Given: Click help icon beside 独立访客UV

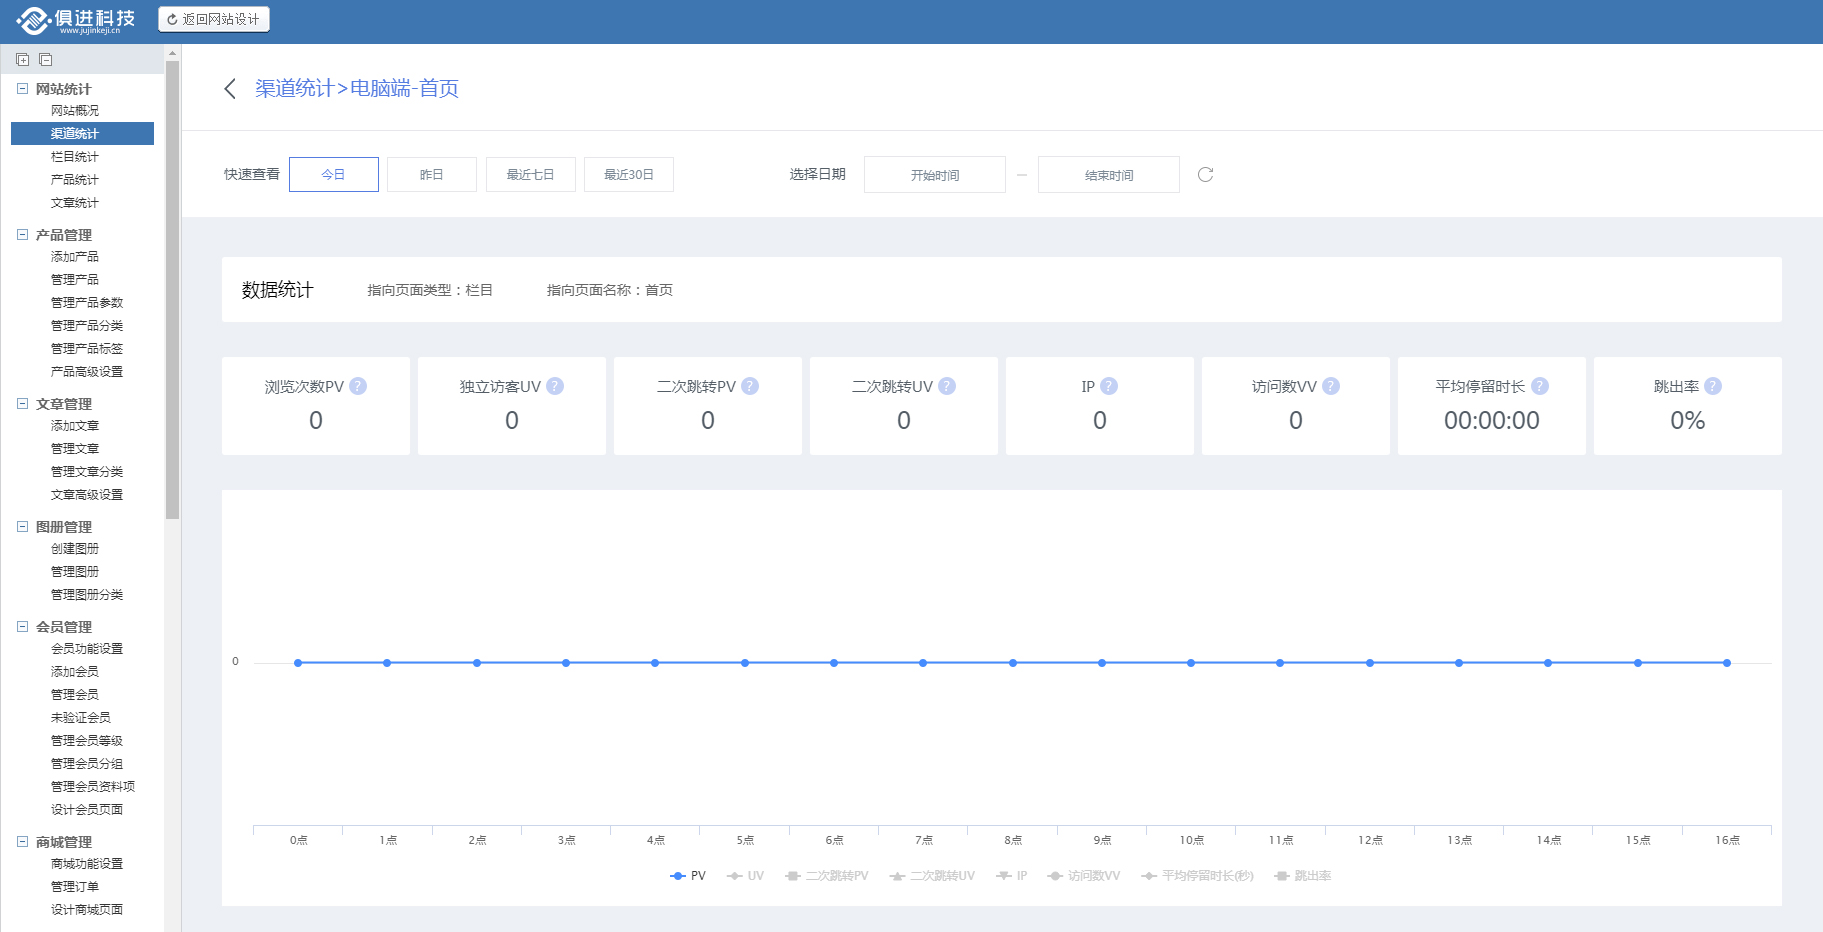Looking at the screenshot, I should [x=555, y=387].
